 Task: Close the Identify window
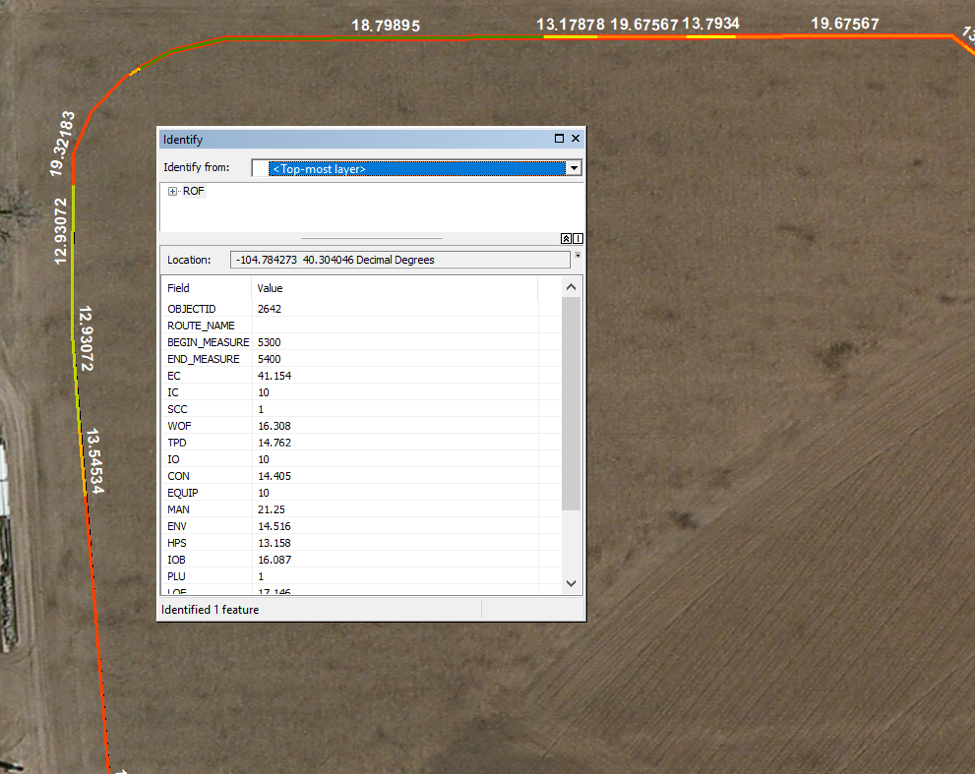pyautogui.click(x=575, y=139)
